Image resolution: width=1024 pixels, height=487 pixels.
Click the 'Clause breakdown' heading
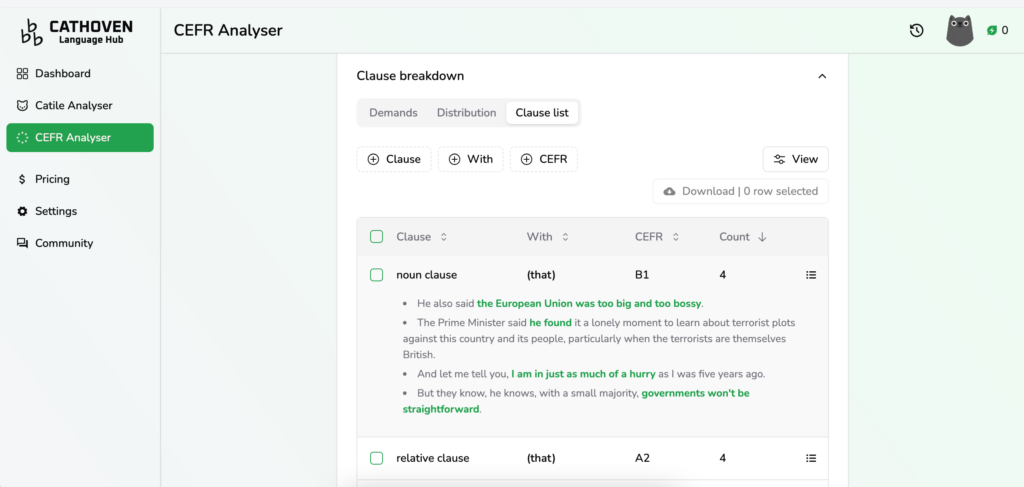click(410, 76)
